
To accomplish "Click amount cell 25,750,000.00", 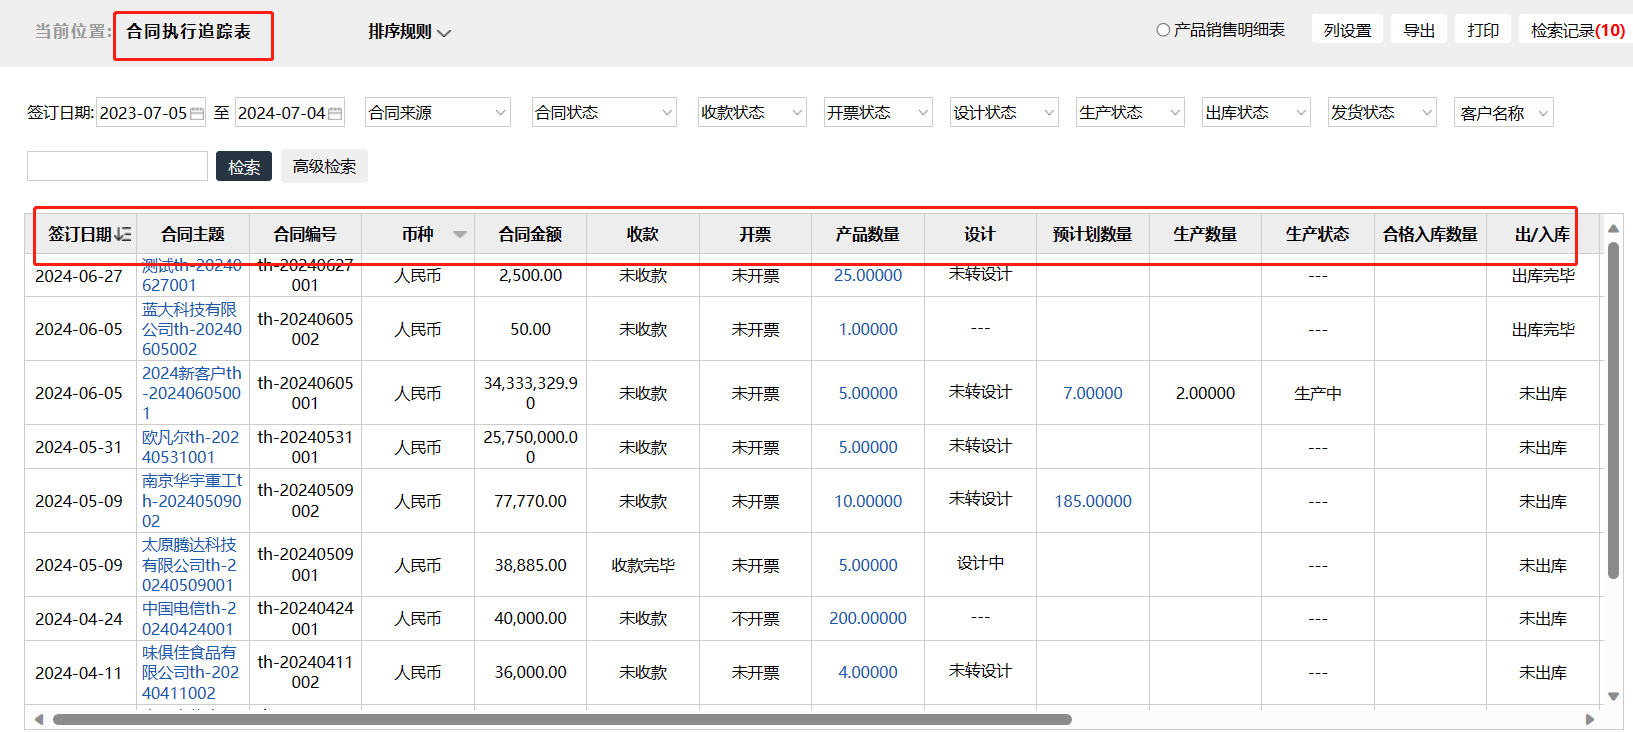I will (530, 447).
